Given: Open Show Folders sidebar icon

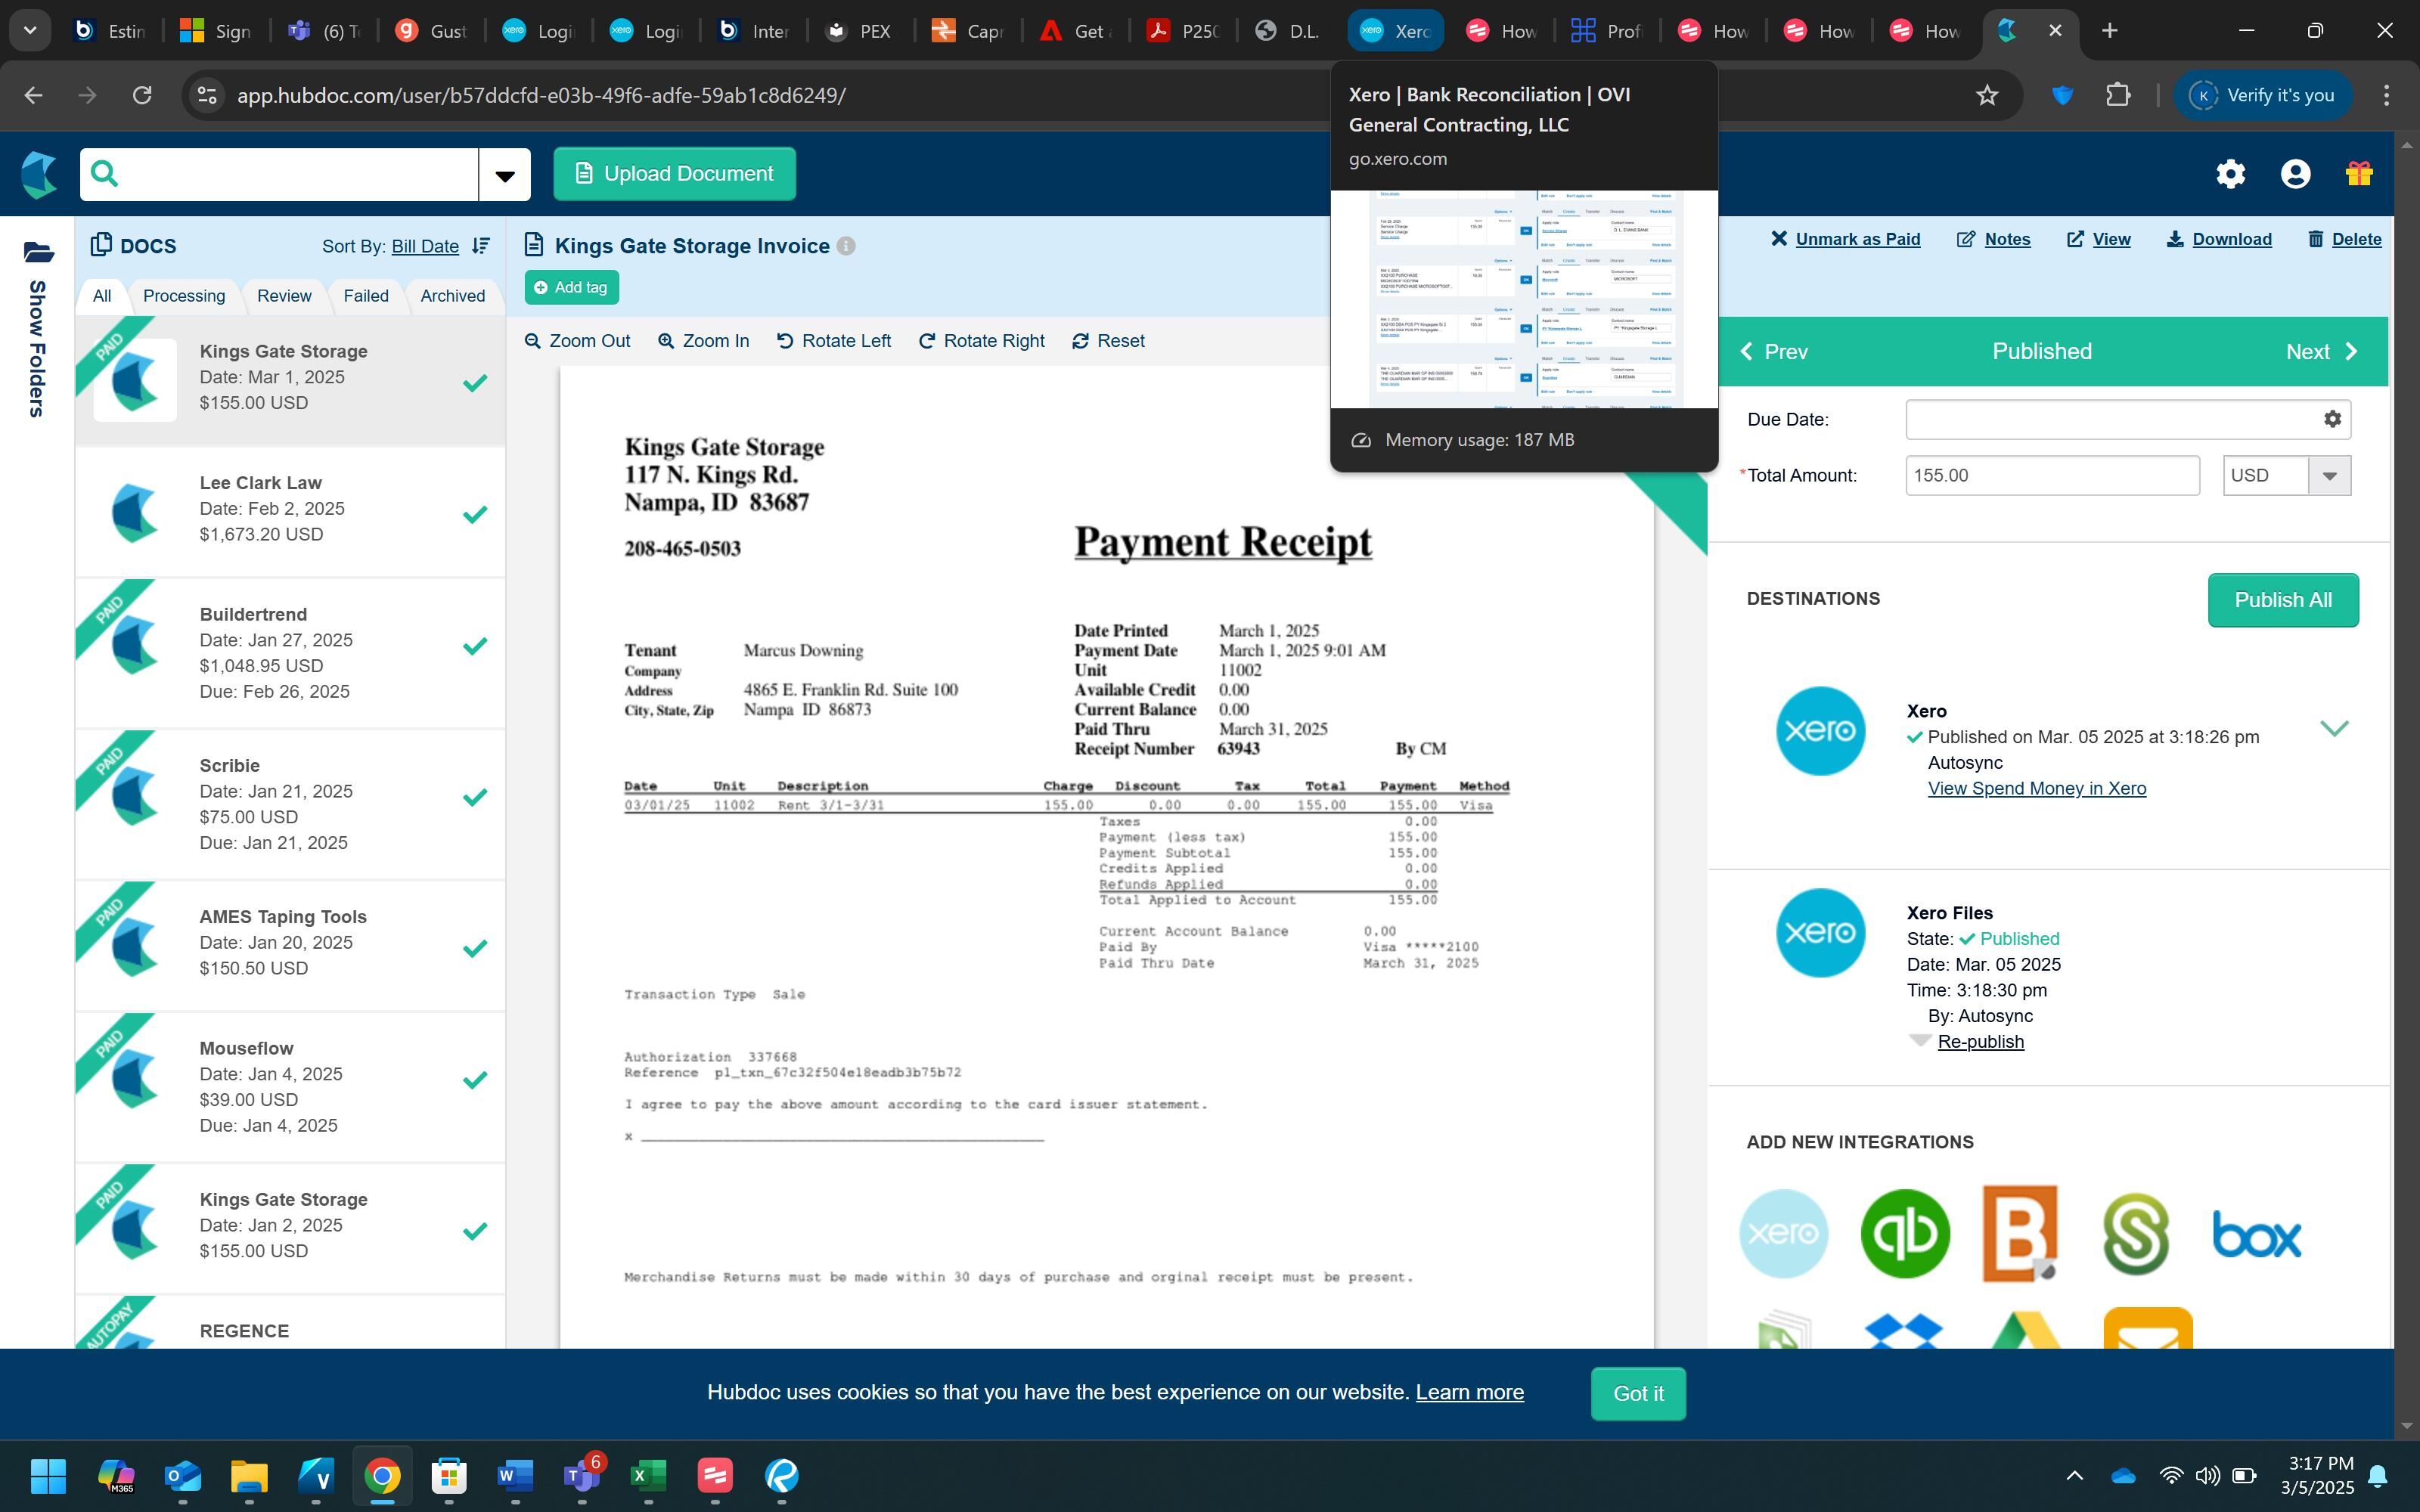Looking at the screenshot, I should coord(38,252).
